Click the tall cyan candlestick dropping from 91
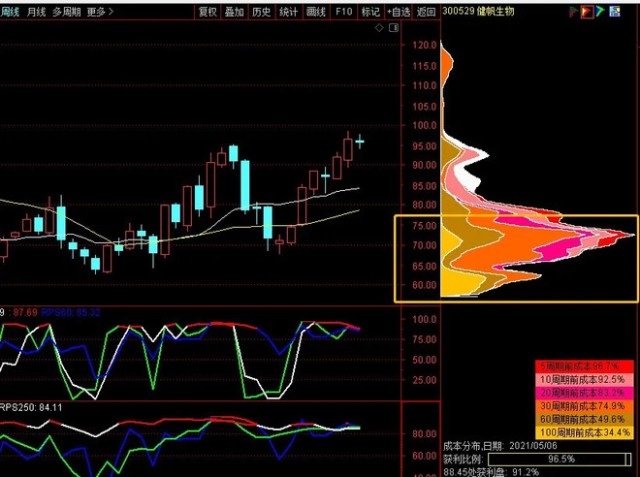The height and width of the screenshot is (477, 640). tap(245, 186)
